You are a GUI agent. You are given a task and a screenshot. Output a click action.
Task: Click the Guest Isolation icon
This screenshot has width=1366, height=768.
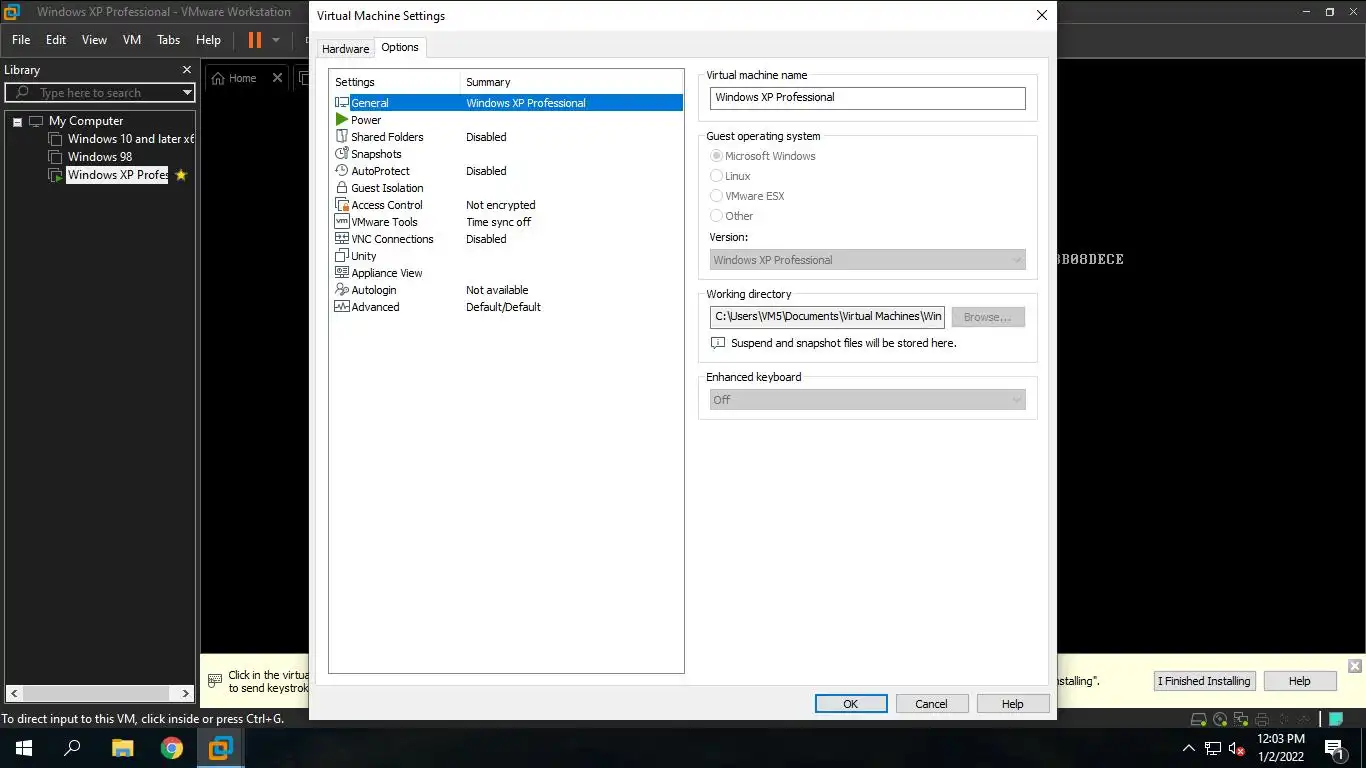coord(342,188)
